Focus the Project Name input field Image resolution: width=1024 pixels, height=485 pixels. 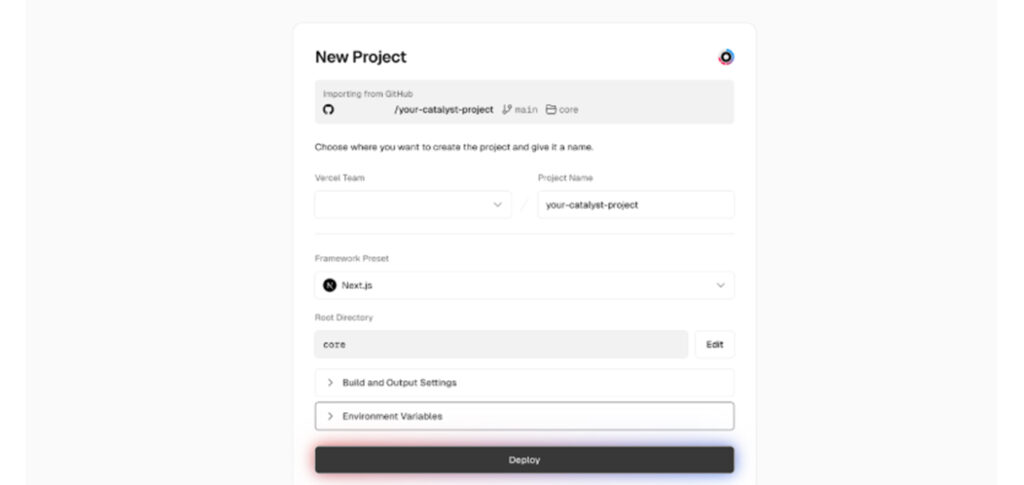pyautogui.click(x=636, y=204)
